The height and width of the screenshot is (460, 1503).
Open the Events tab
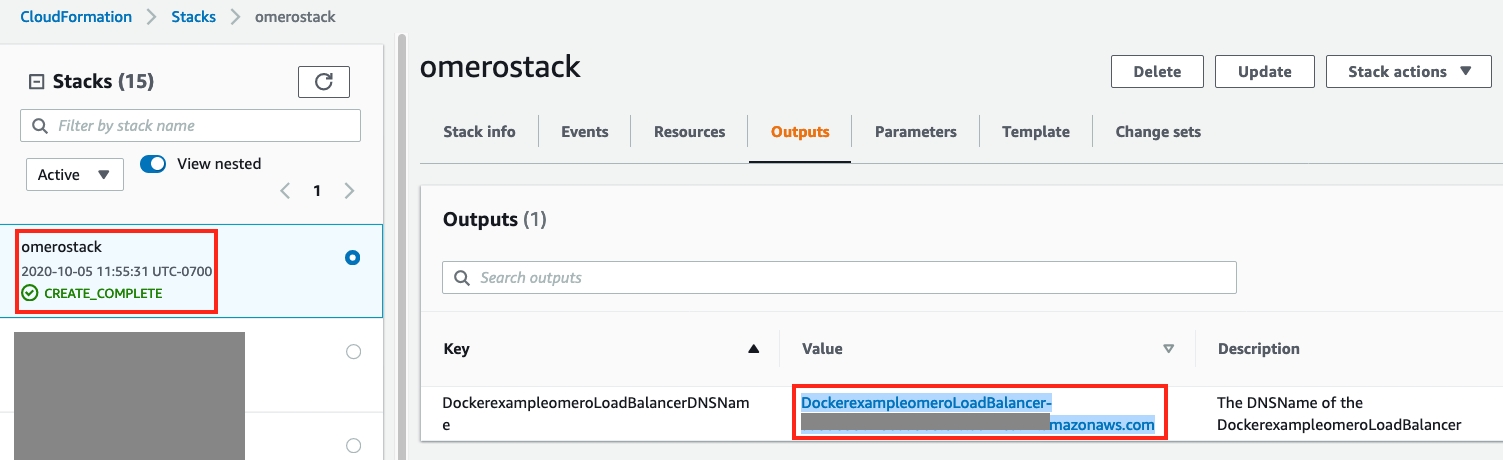585,132
